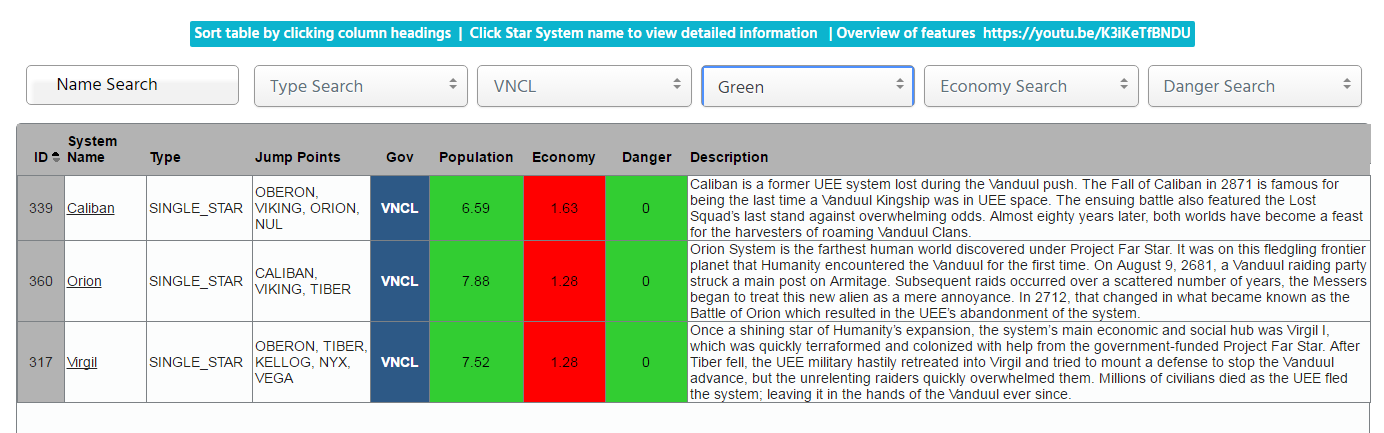This screenshot has height=433, width=1384.
Task: Click Virgil's jump points cell
Action: (x=311, y=362)
